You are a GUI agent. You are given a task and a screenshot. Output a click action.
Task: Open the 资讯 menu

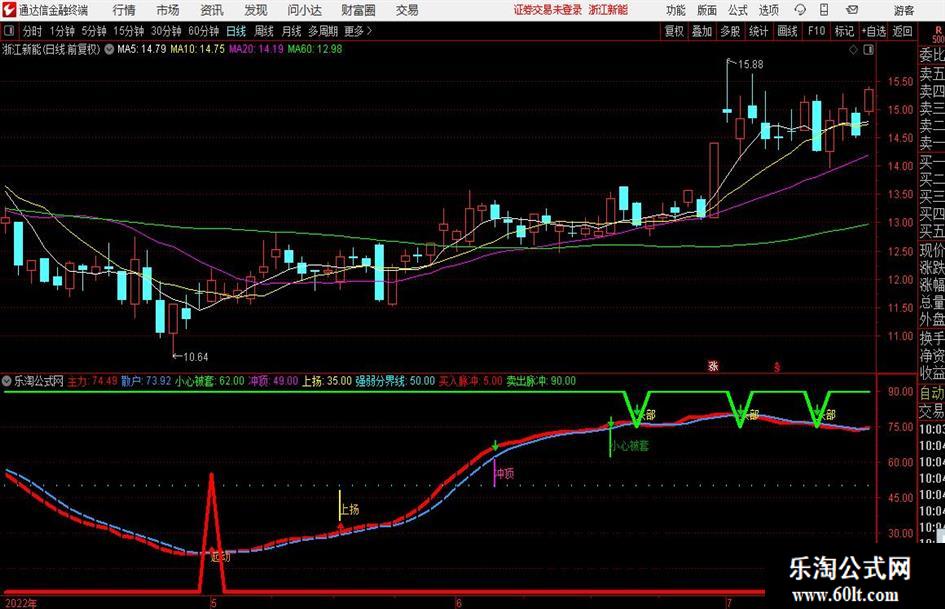pyautogui.click(x=212, y=10)
